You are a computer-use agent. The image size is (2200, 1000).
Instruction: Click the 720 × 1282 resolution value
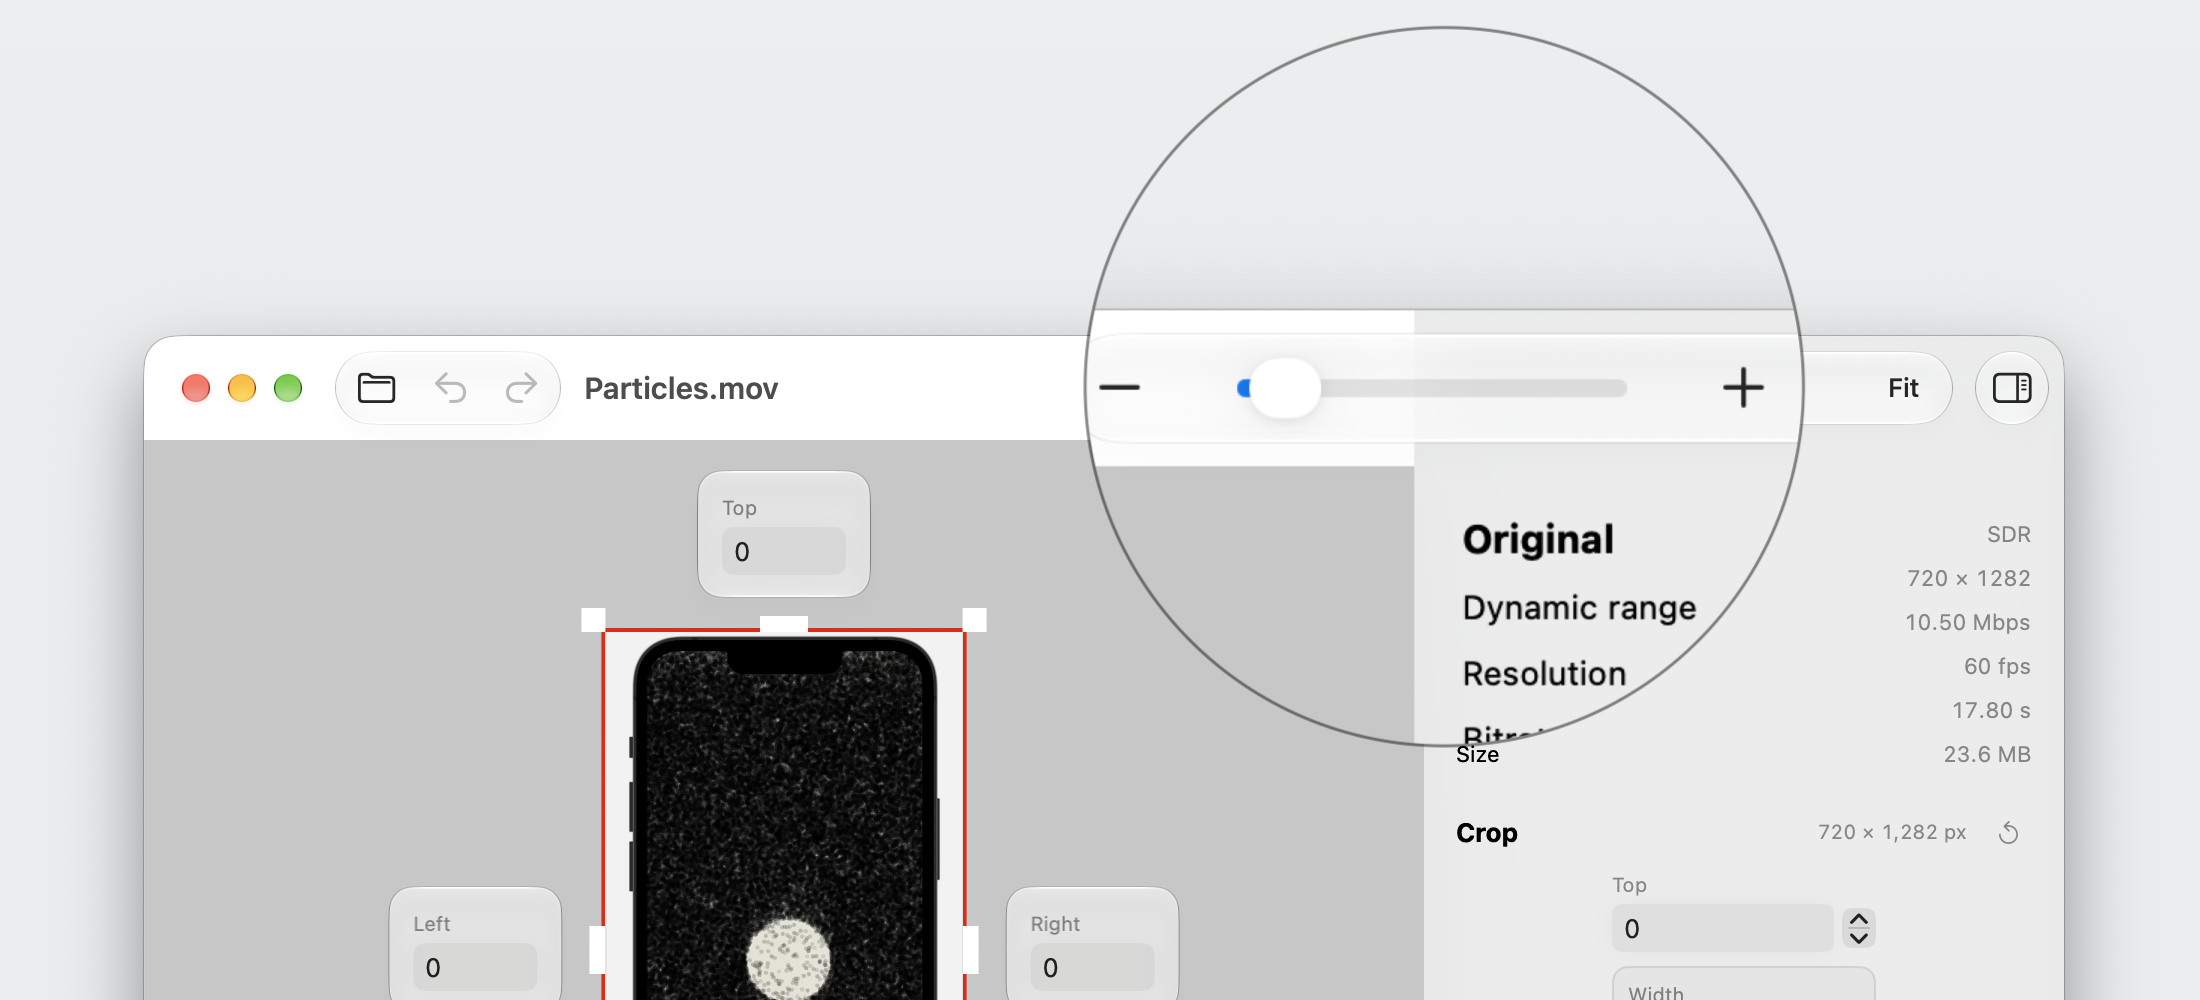pyautogui.click(x=1968, y=578)
